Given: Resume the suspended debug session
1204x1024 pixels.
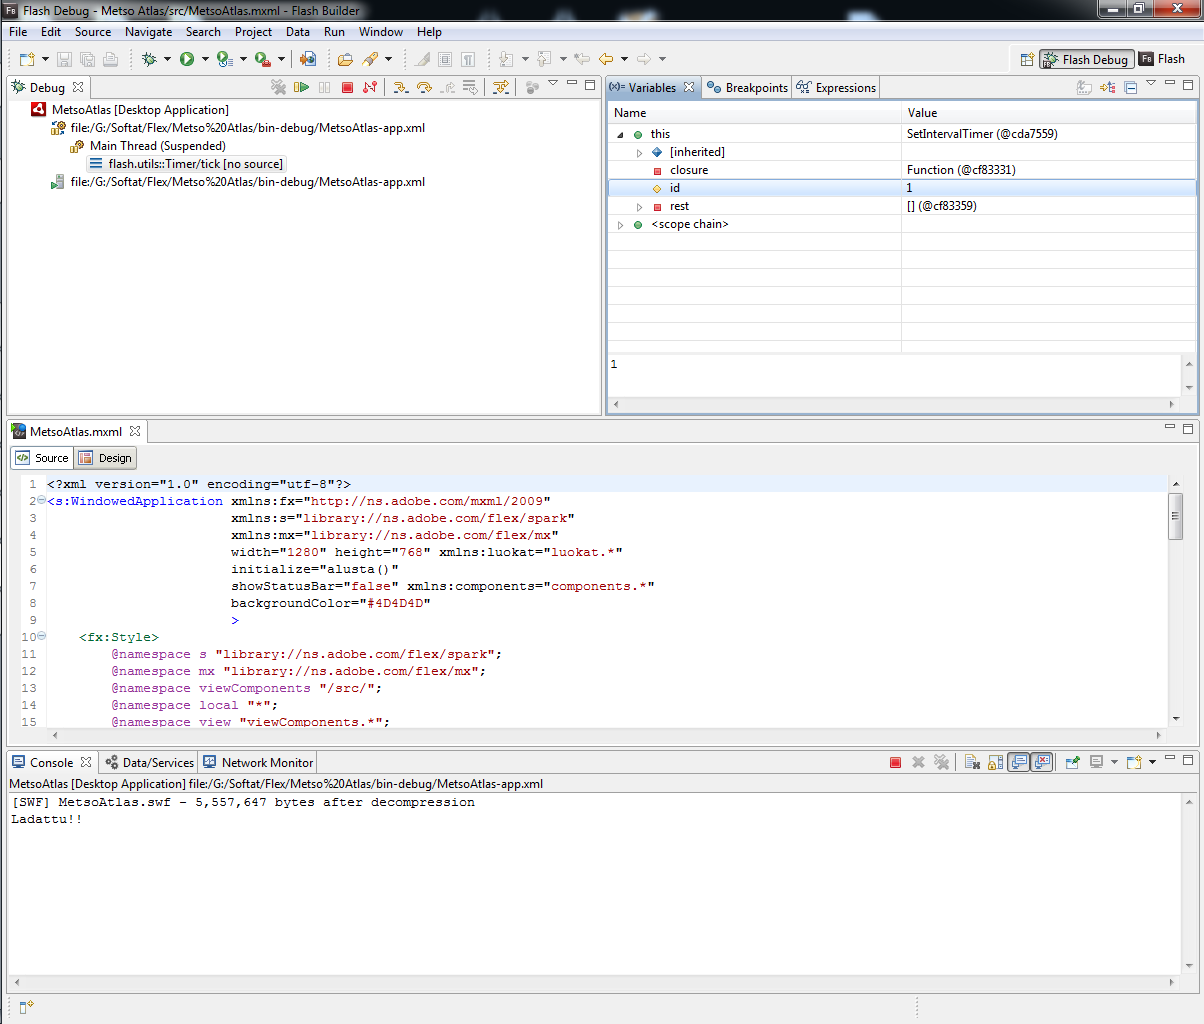Looking at the screenshot, I should 301,87.
